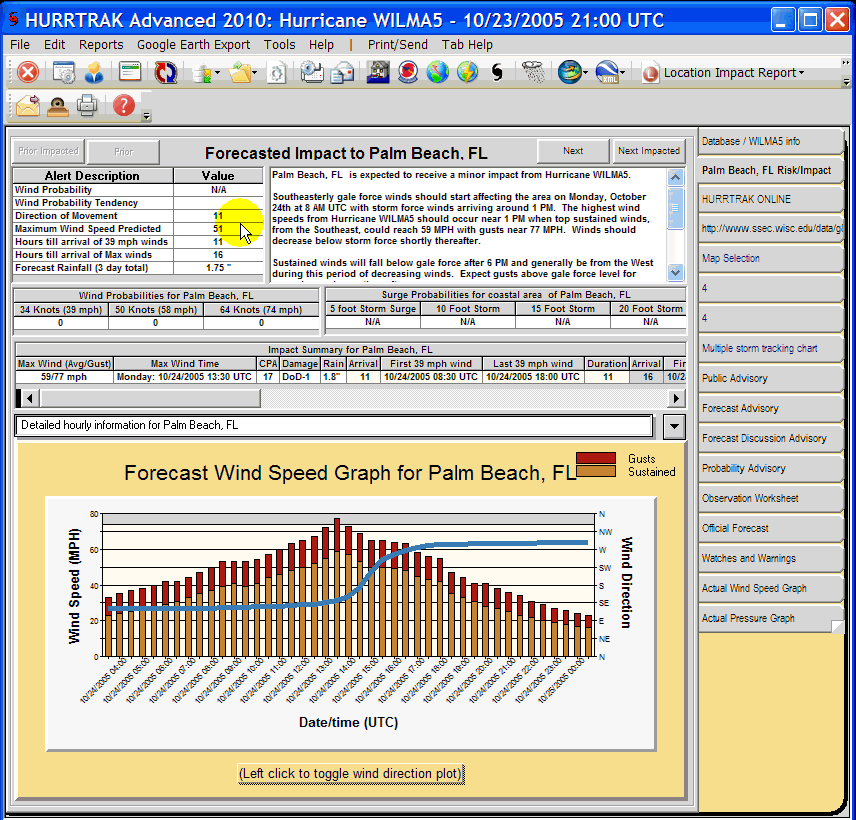The height and width of the screenshot is (820, 856).
Task: Click the Location Impact Report icon
Action: click(x=650, y=73)
